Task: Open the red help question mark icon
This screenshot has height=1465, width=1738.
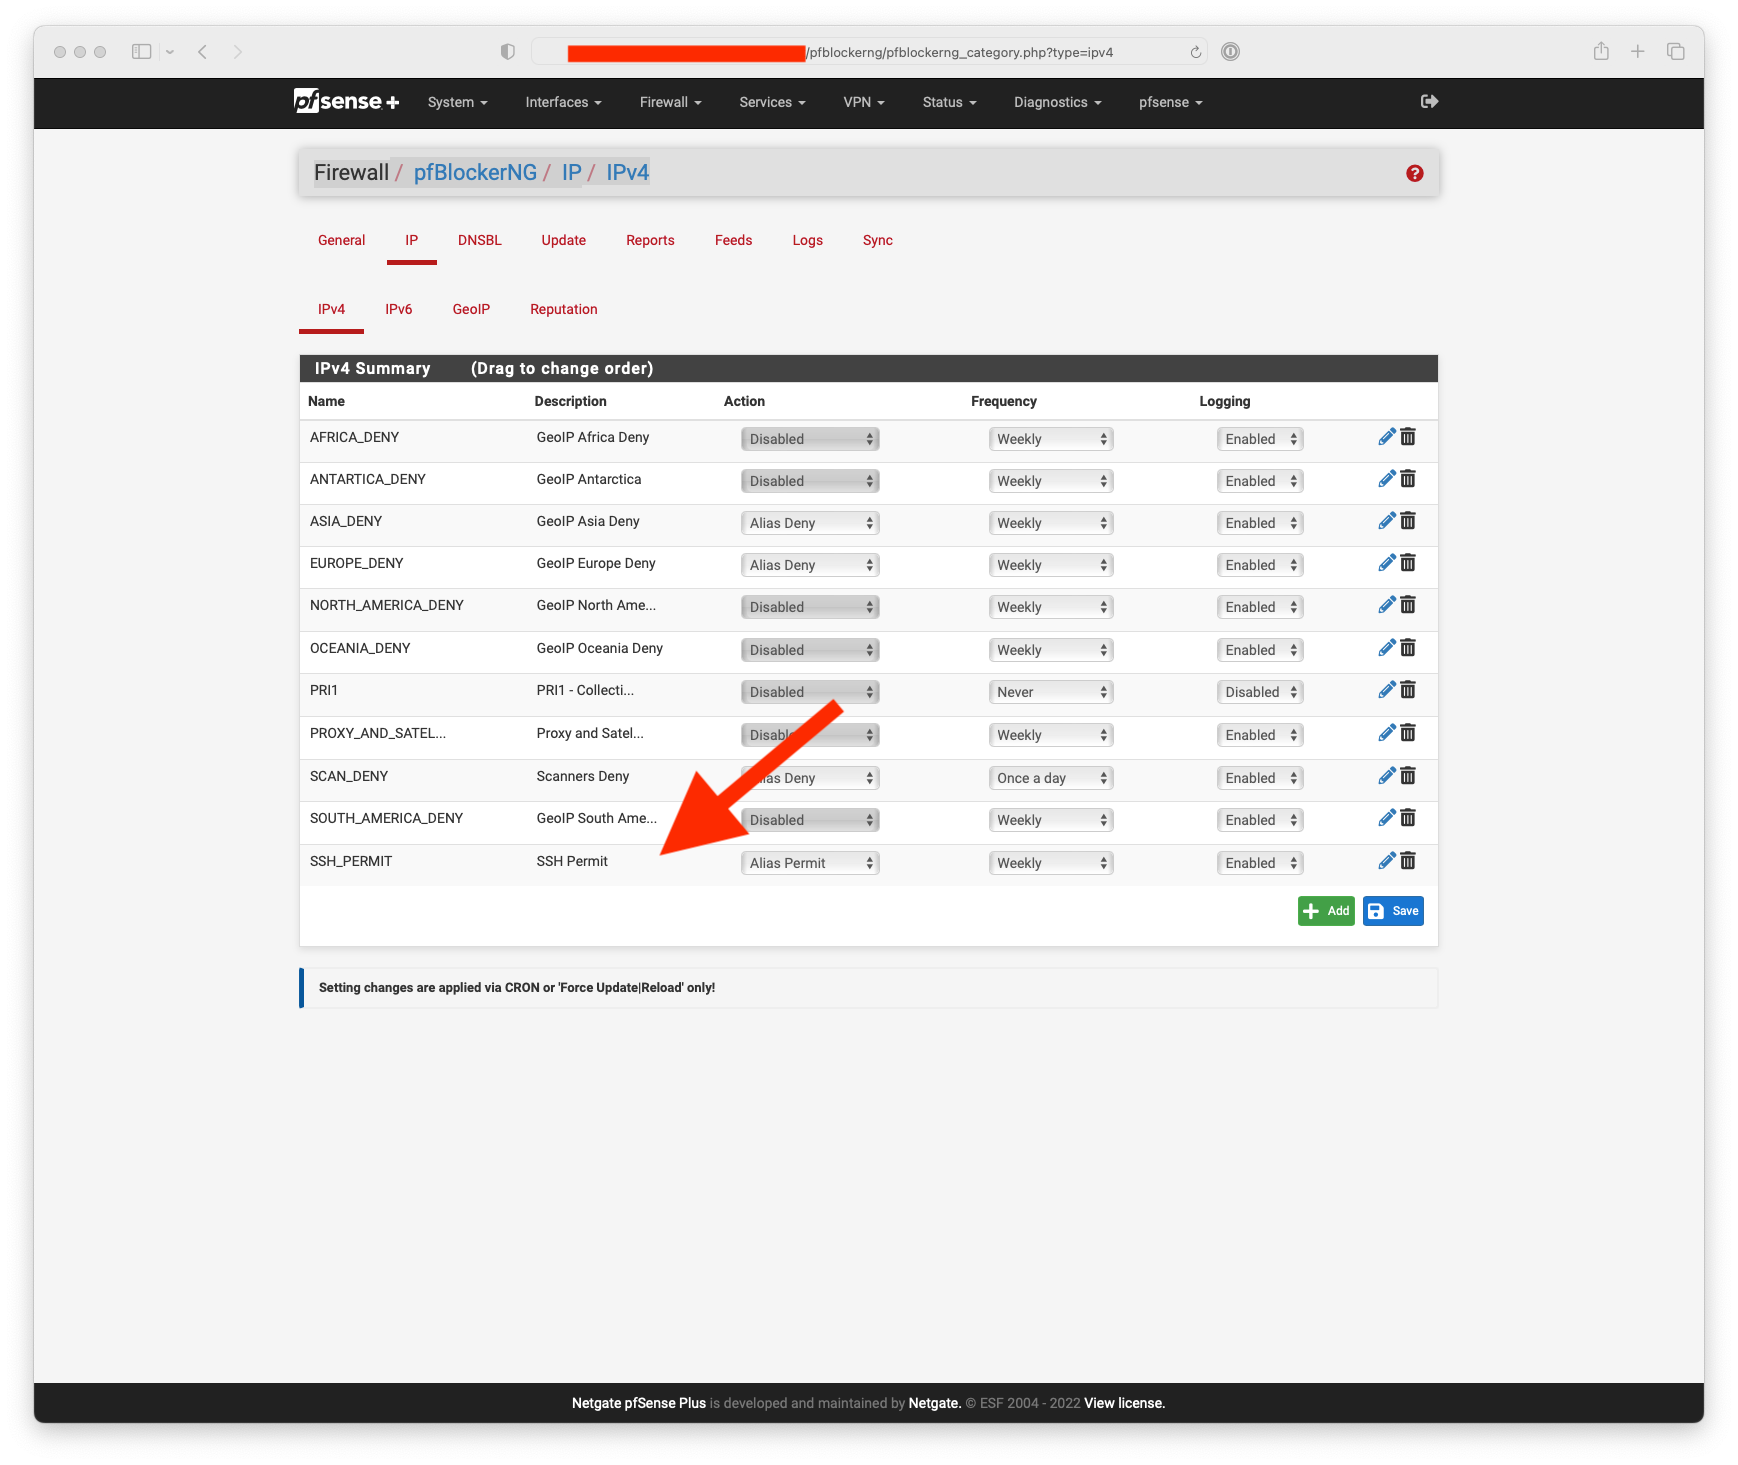Action: pos(1414,173)
